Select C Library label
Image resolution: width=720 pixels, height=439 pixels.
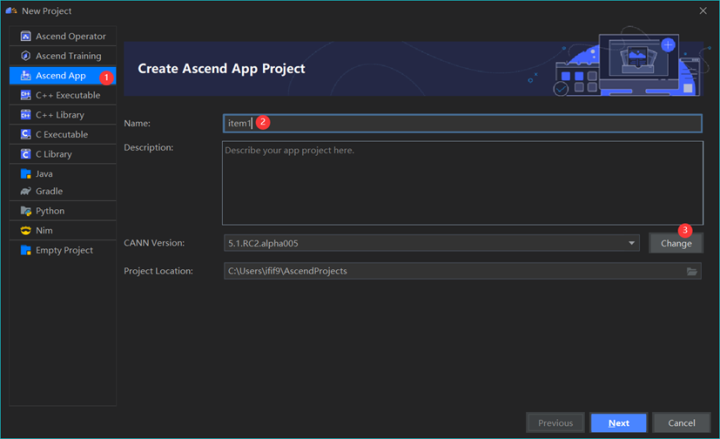(54, 154)
